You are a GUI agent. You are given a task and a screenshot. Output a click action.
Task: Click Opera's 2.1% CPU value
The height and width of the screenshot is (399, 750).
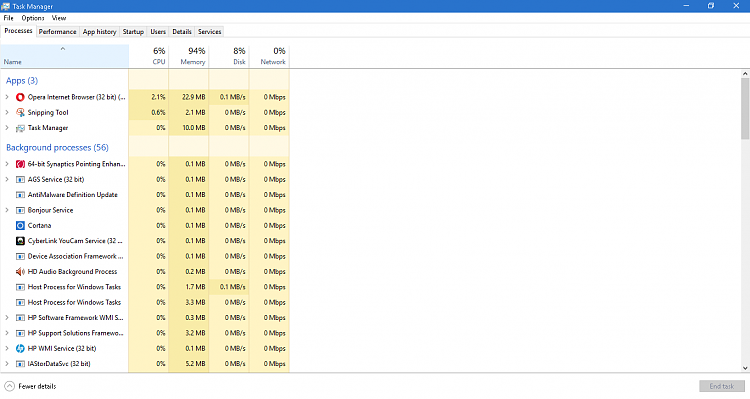point(158,97)
